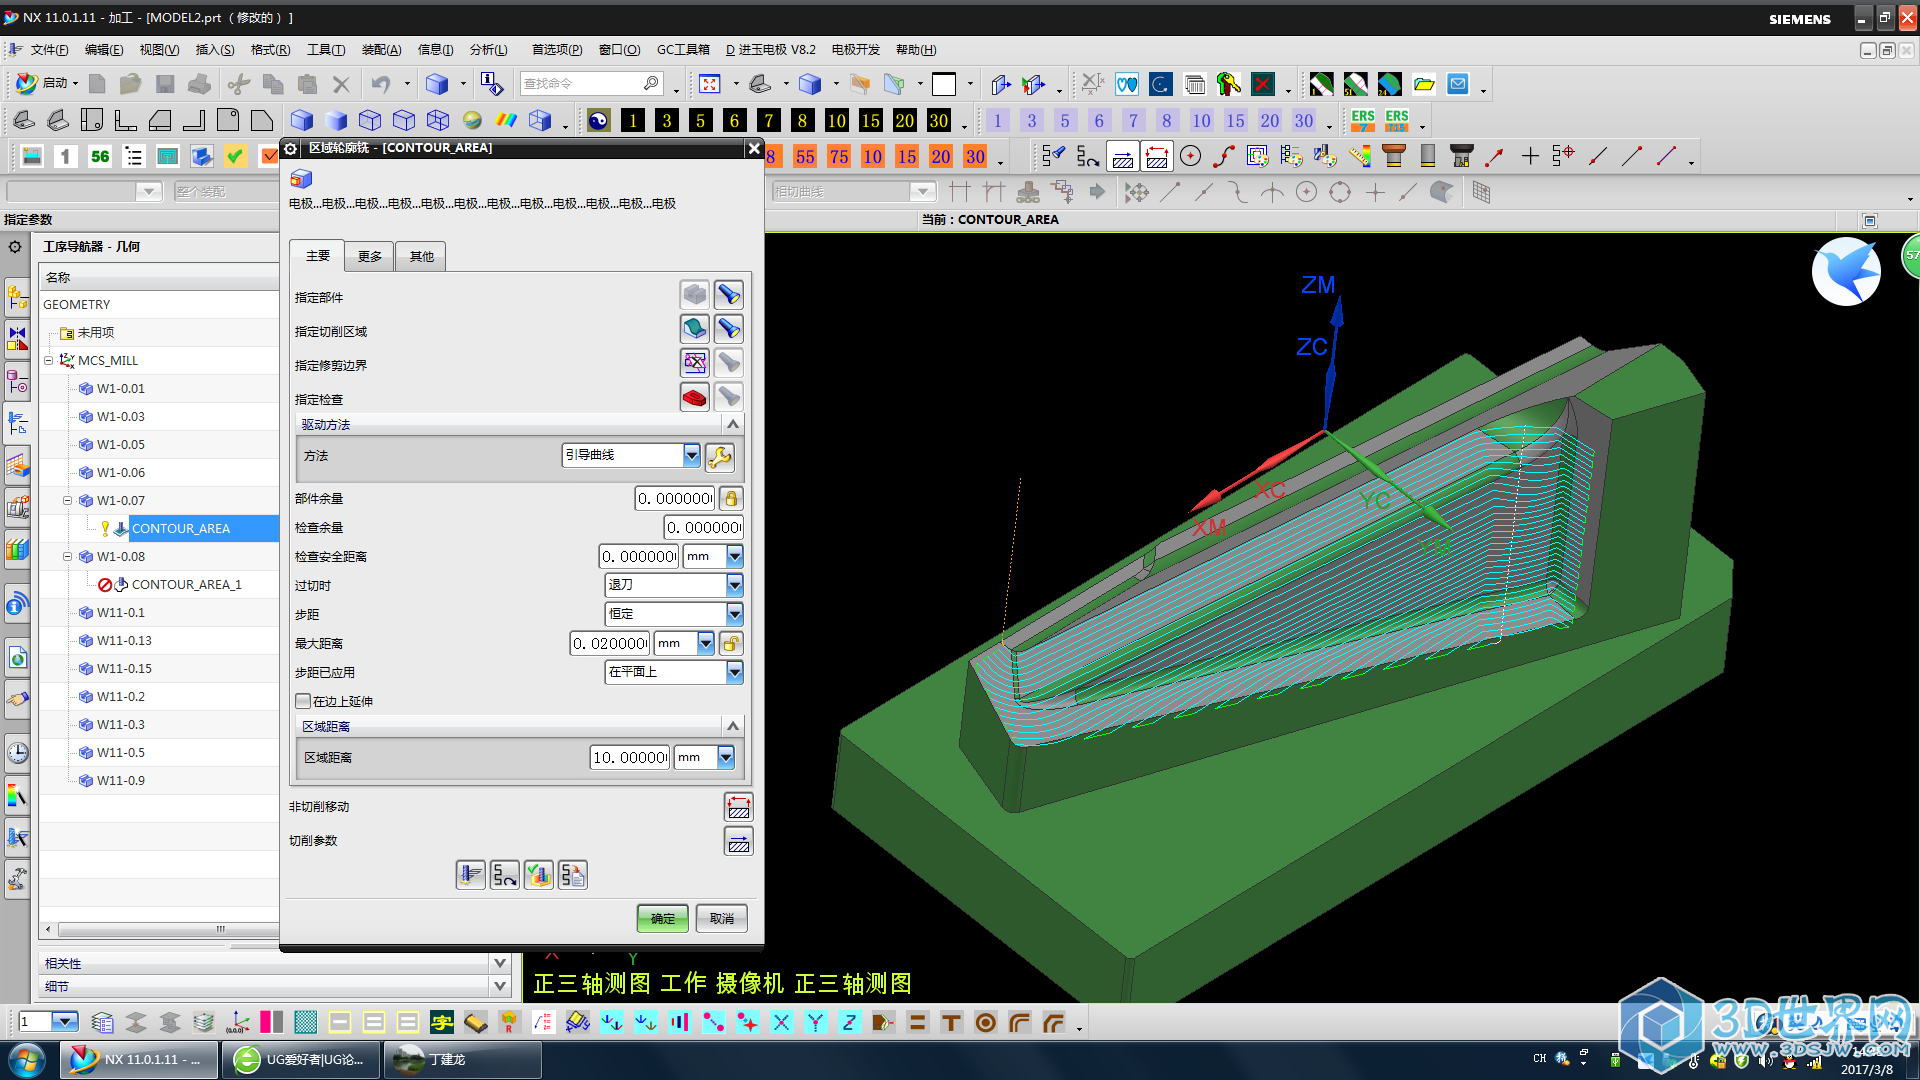This screenshot has width=1920, height=1080.
Task: Click the 查找命令 search box
Action: point(592,84)
